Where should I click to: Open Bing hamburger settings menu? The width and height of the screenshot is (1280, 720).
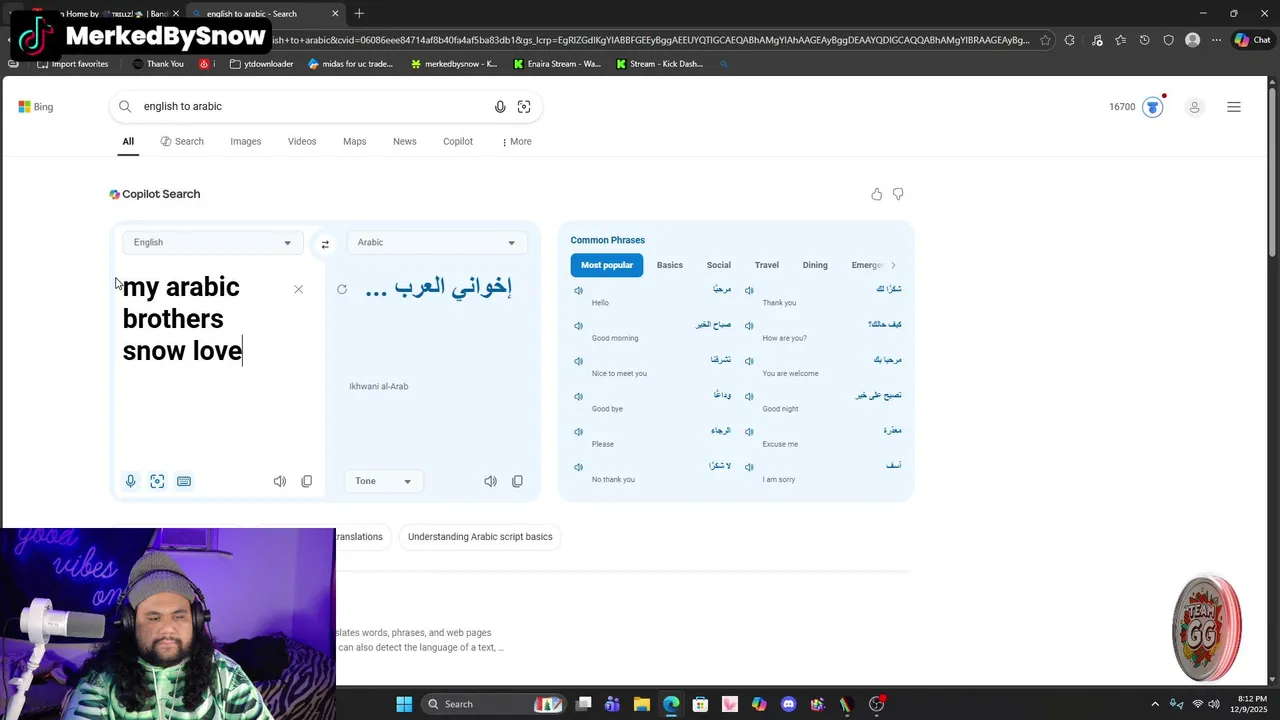(1234, 107)
